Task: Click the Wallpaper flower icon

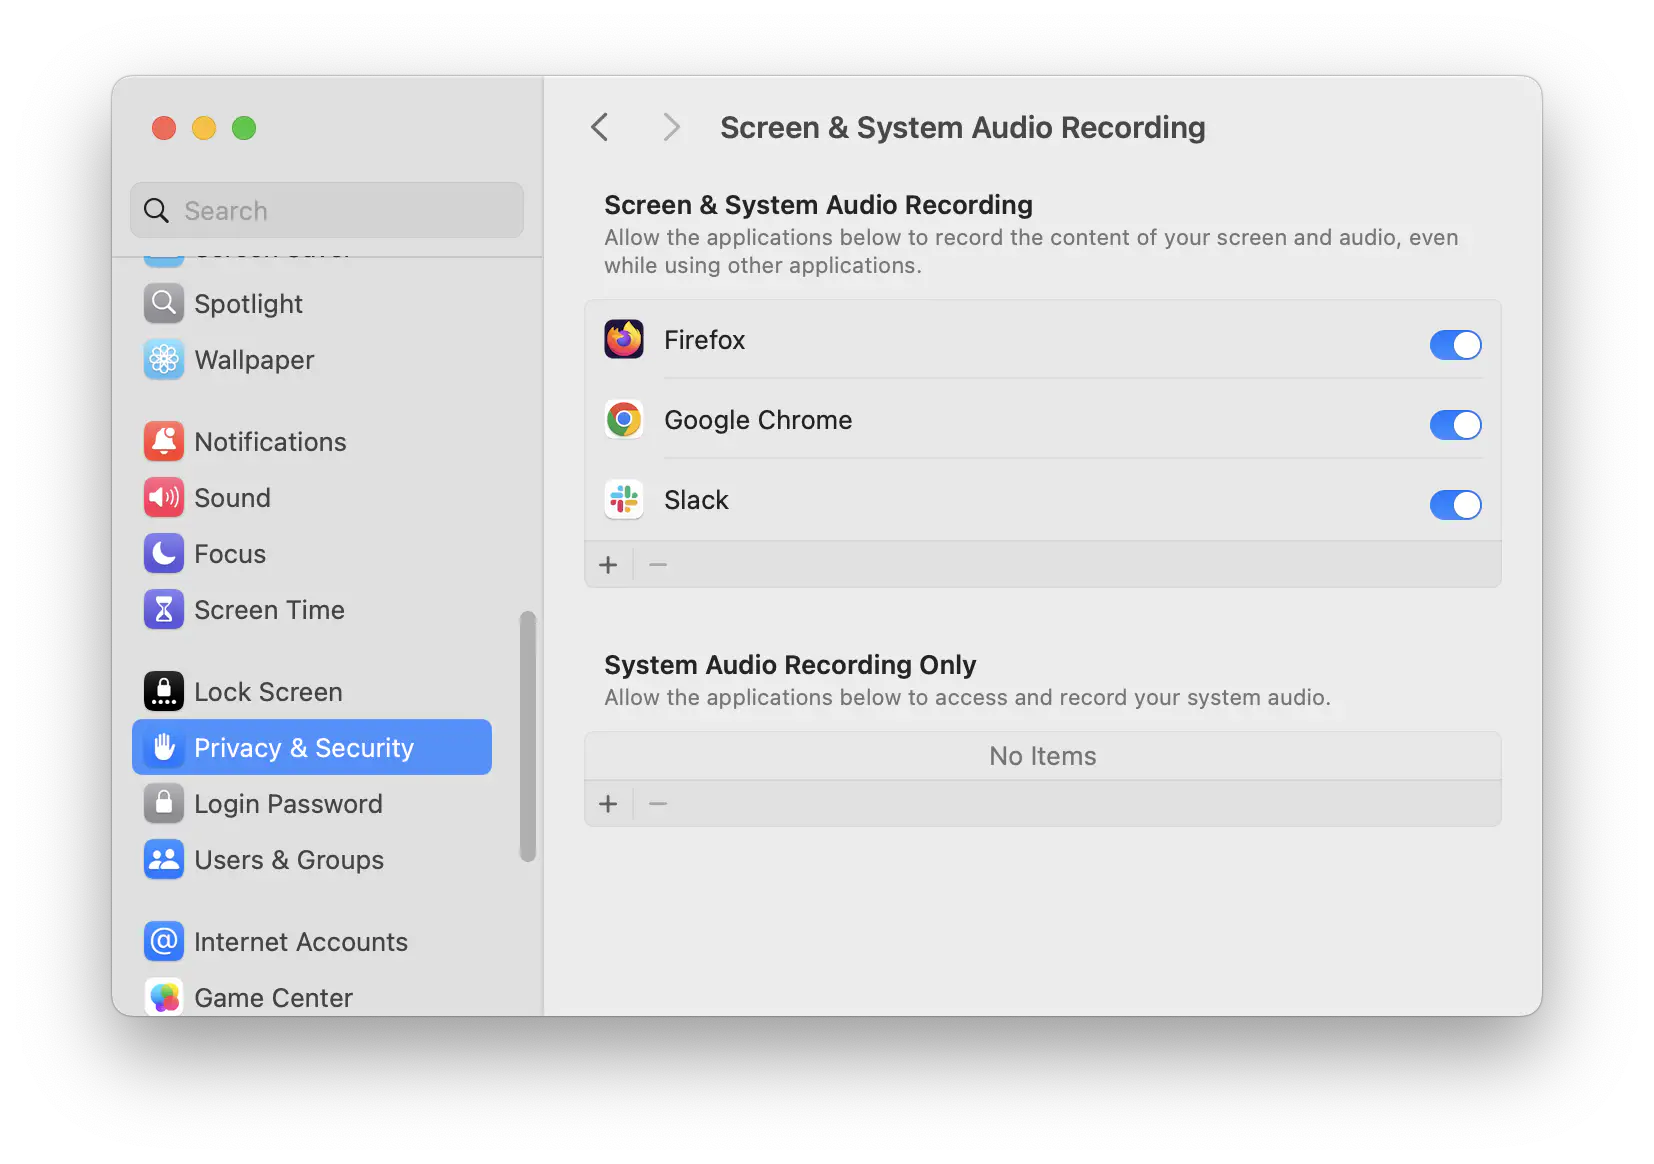Action: pos(164,360)
